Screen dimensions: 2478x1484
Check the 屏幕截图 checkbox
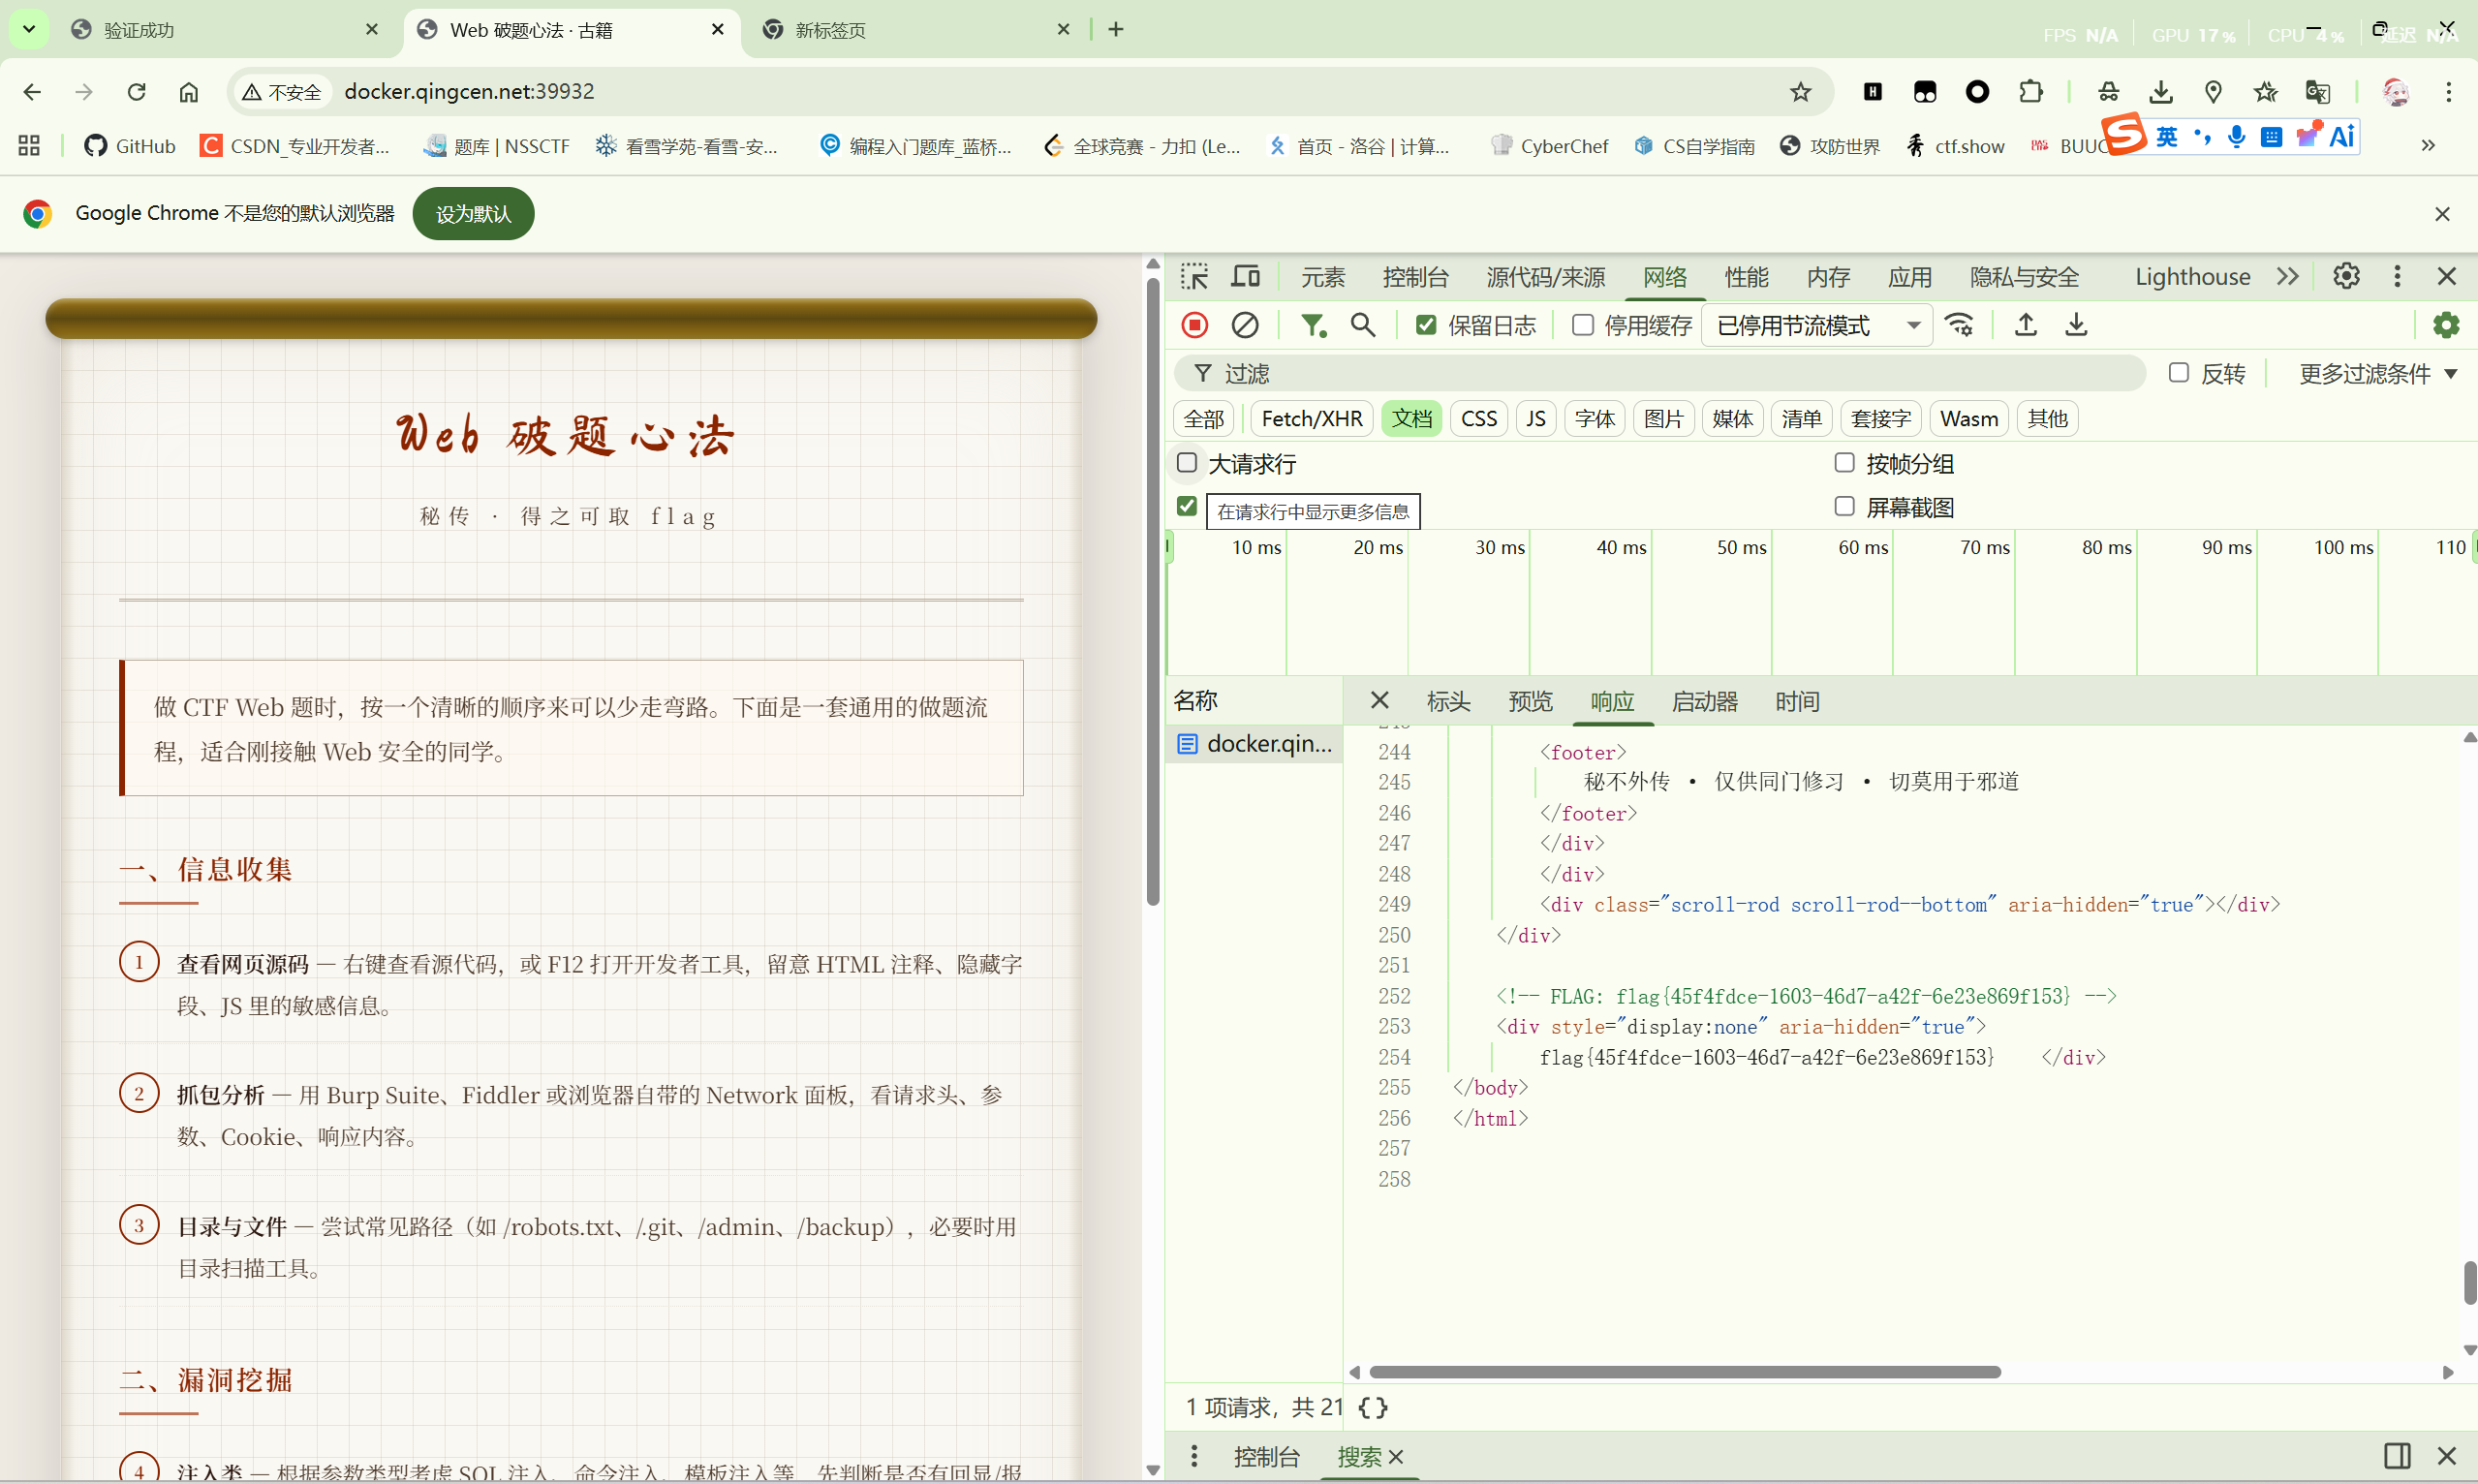1844,507
